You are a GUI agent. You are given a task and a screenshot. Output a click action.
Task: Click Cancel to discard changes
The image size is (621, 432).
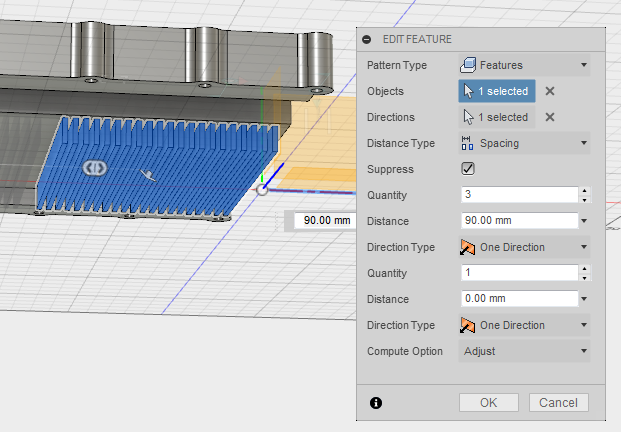[558, 403]
